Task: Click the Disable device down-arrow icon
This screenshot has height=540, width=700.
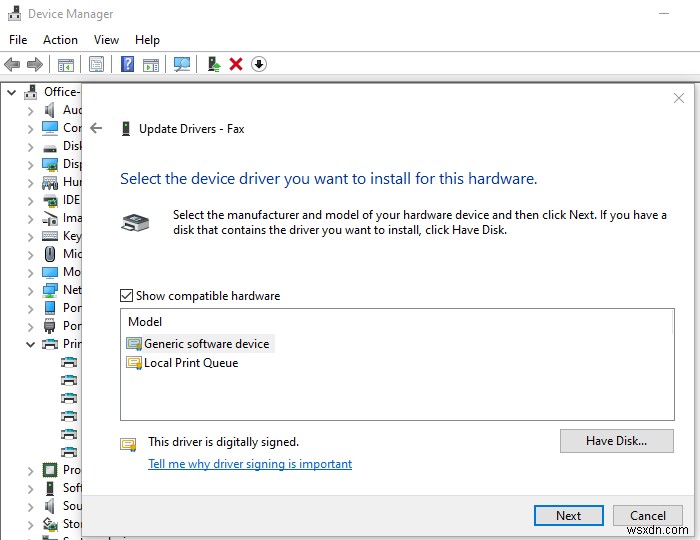Action: point(259,64)
